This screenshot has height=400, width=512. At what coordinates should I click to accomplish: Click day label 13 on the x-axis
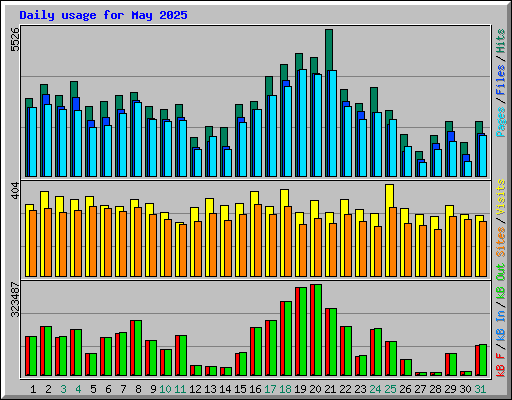coord(210,389)
